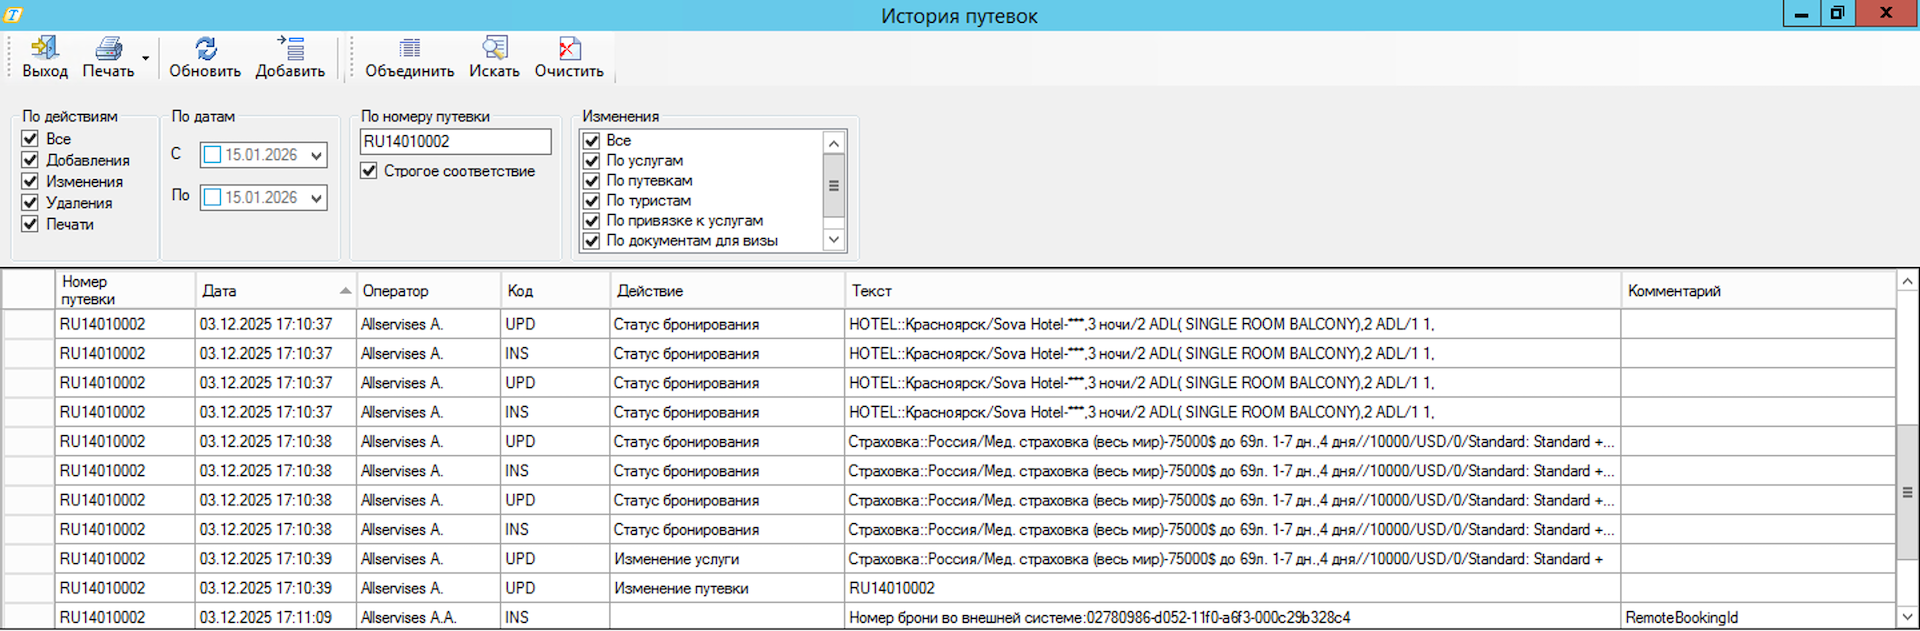The image size is (1920, 631).
Task: Toggle the Строгое соответствие checkbox
Action: 369,171
